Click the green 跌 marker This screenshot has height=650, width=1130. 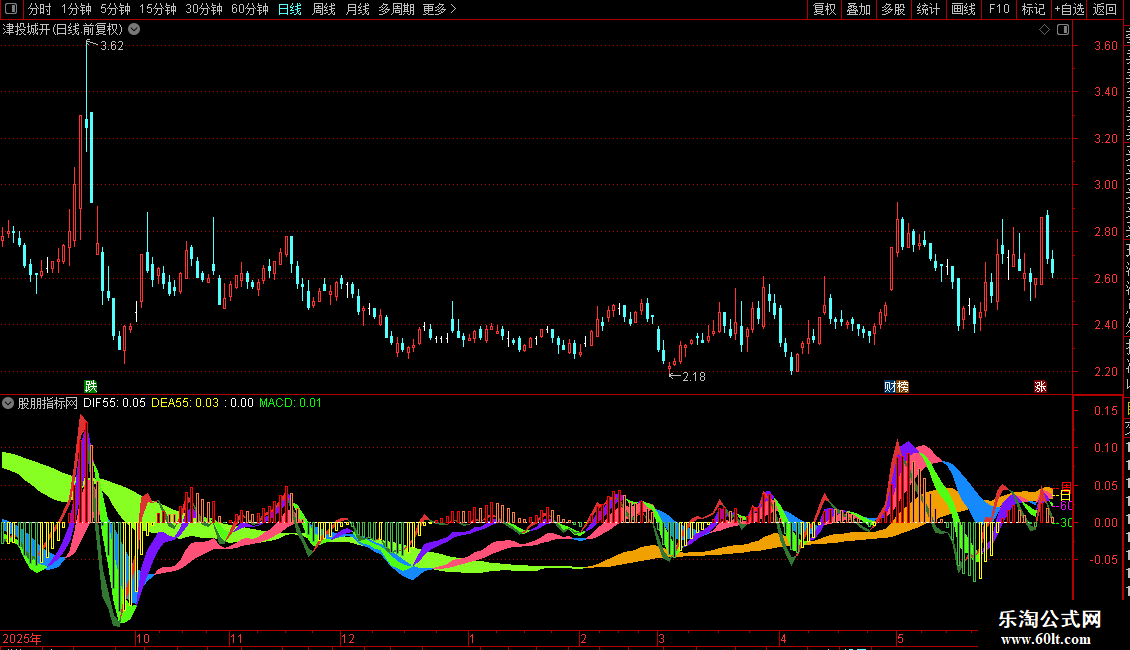tap(91, 387)
